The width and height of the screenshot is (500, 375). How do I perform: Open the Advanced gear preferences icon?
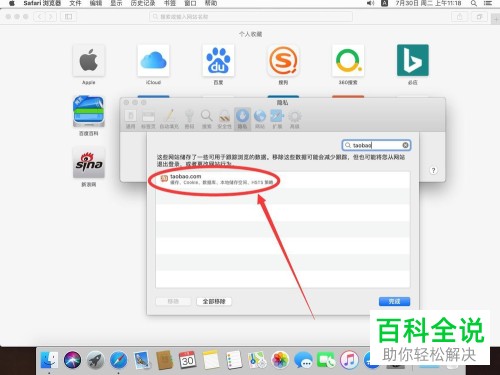pos(295,119)
